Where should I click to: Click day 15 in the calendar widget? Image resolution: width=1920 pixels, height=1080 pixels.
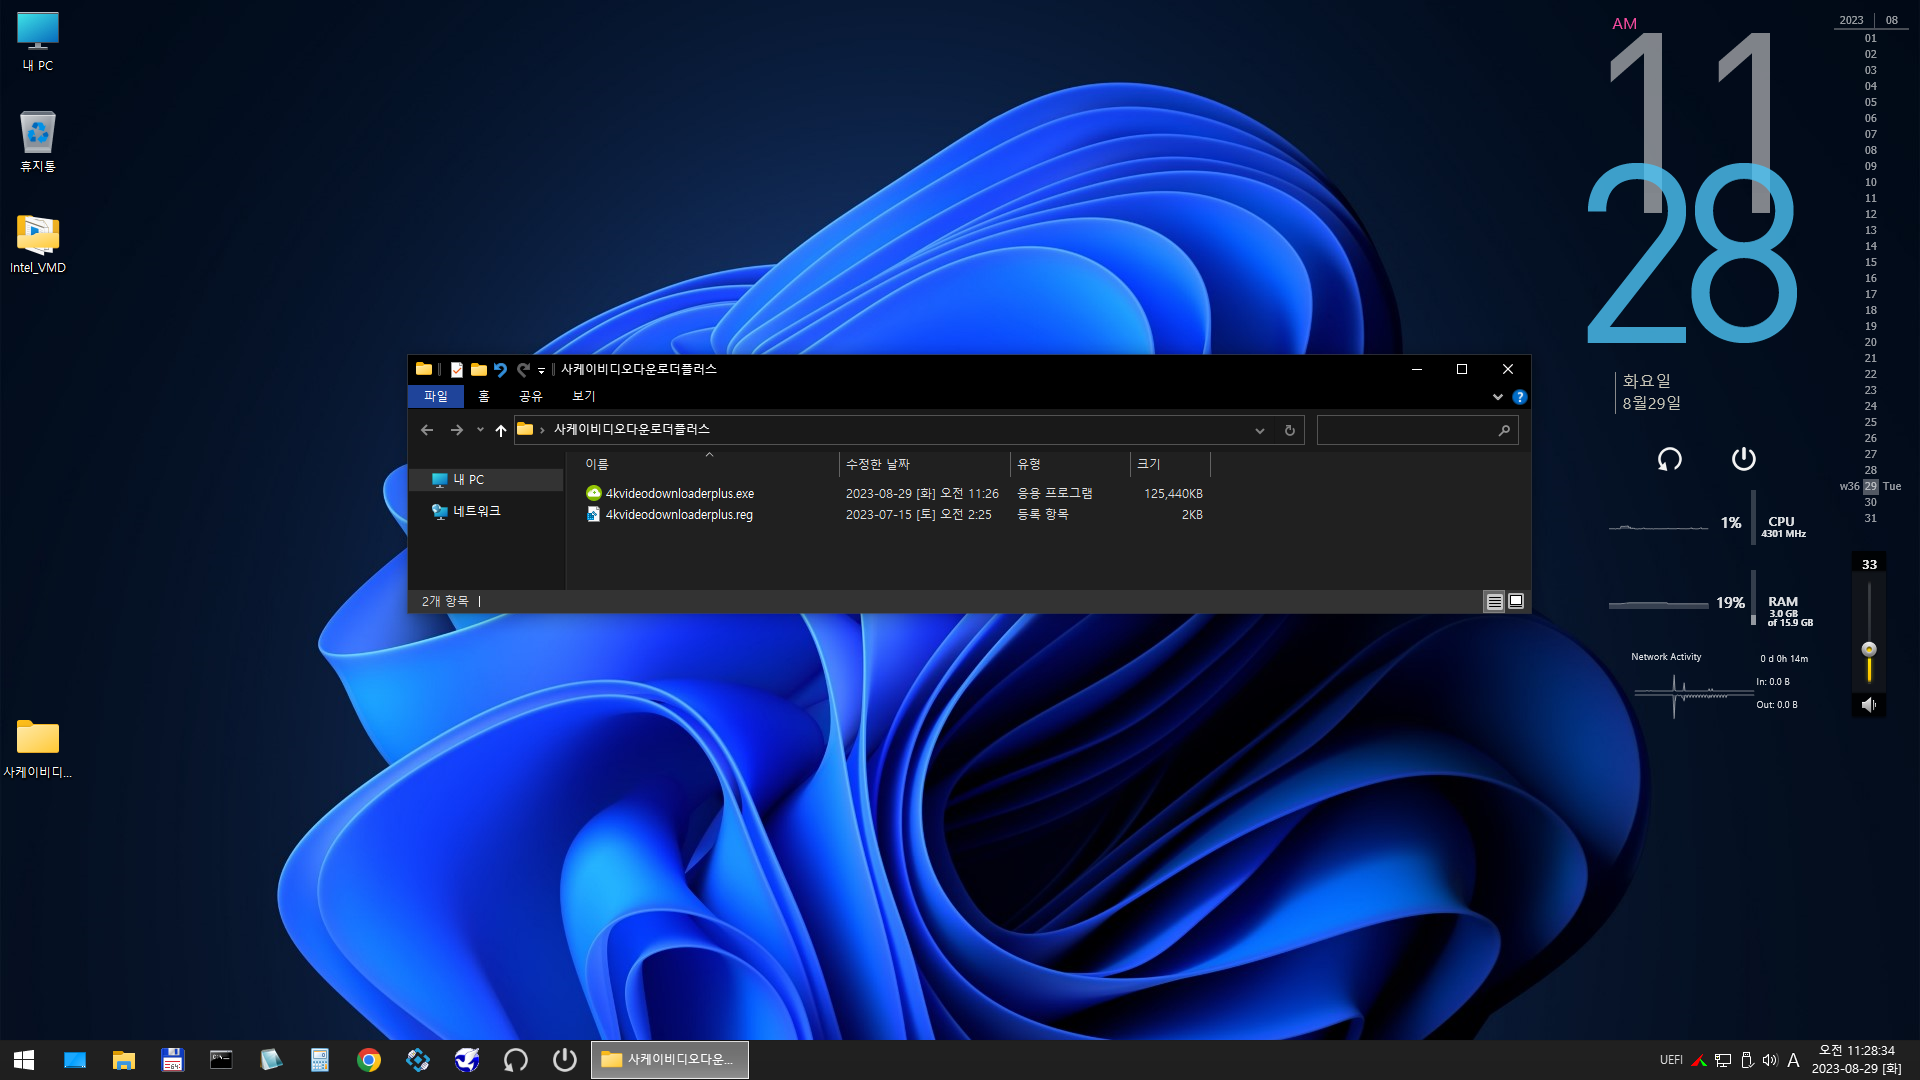pyautogui.click(x=1870, y=263)
